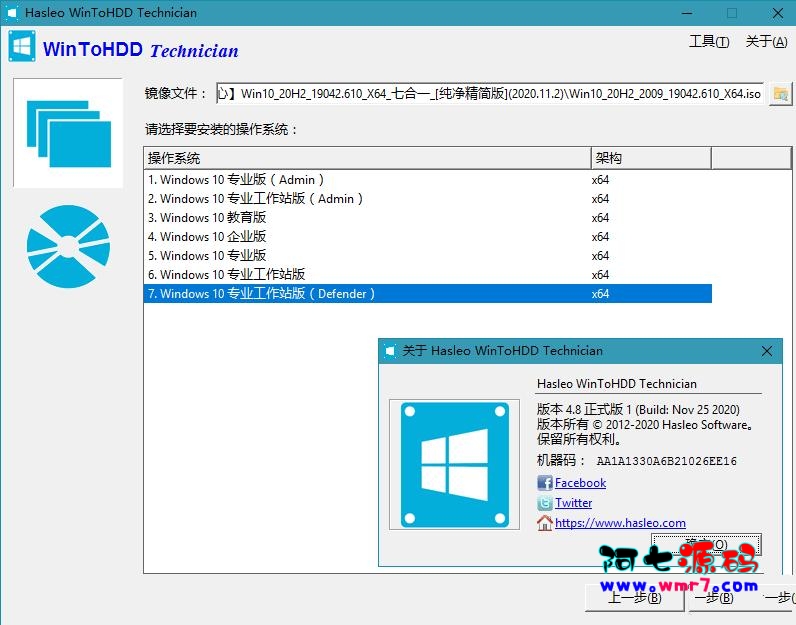
Task: Click the 确定(O) button in About dialog
Action: point(706,545)
